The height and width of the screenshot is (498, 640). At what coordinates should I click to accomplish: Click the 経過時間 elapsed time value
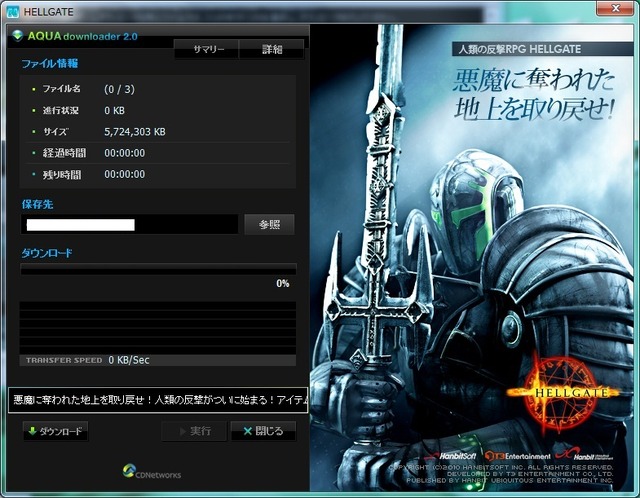click(x=124, y=153)
